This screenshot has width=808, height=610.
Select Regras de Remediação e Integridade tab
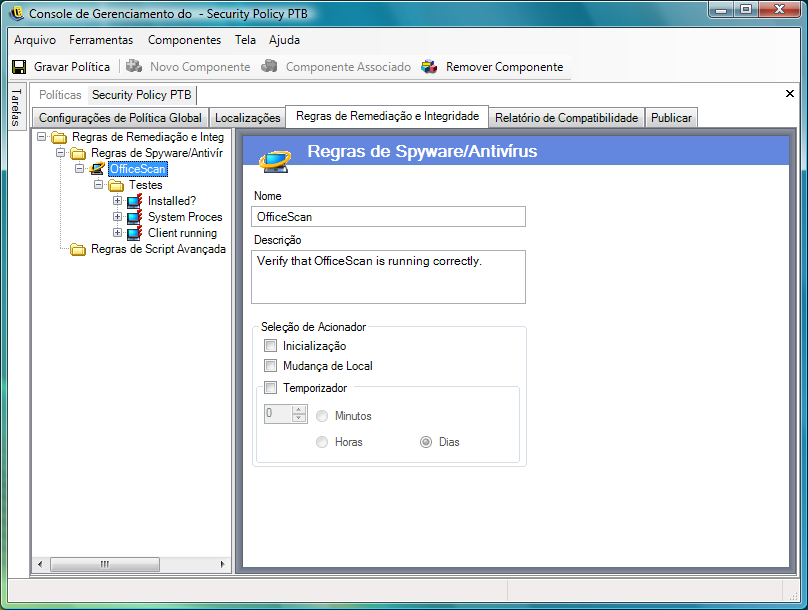tap(388, 116)
